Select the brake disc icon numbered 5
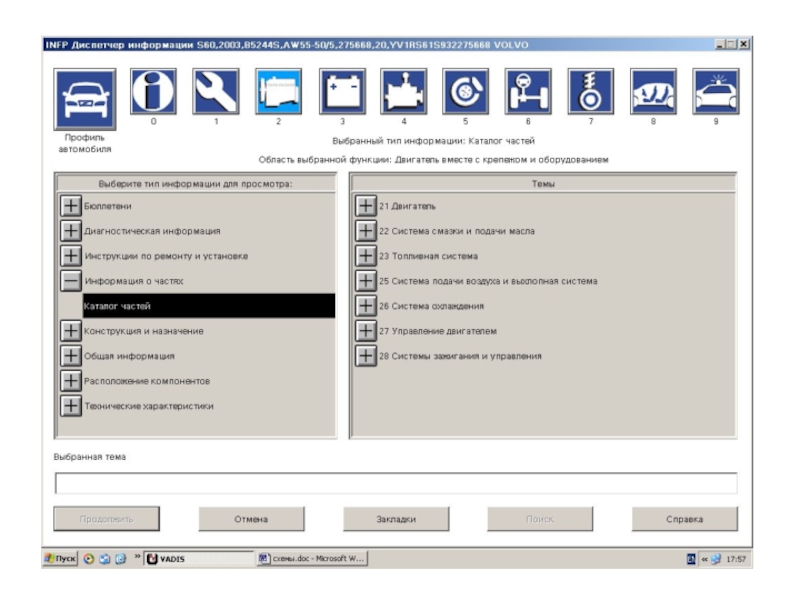800x600 pixels. tap(465, 91)
